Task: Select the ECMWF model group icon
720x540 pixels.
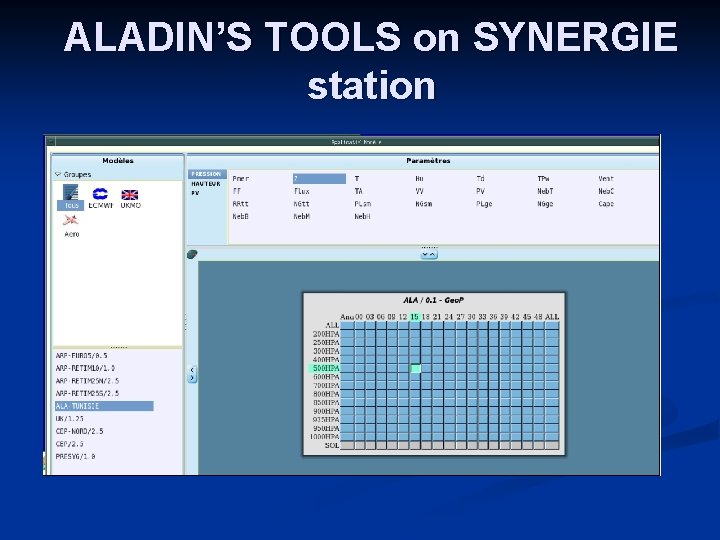Action: (100, 198)
